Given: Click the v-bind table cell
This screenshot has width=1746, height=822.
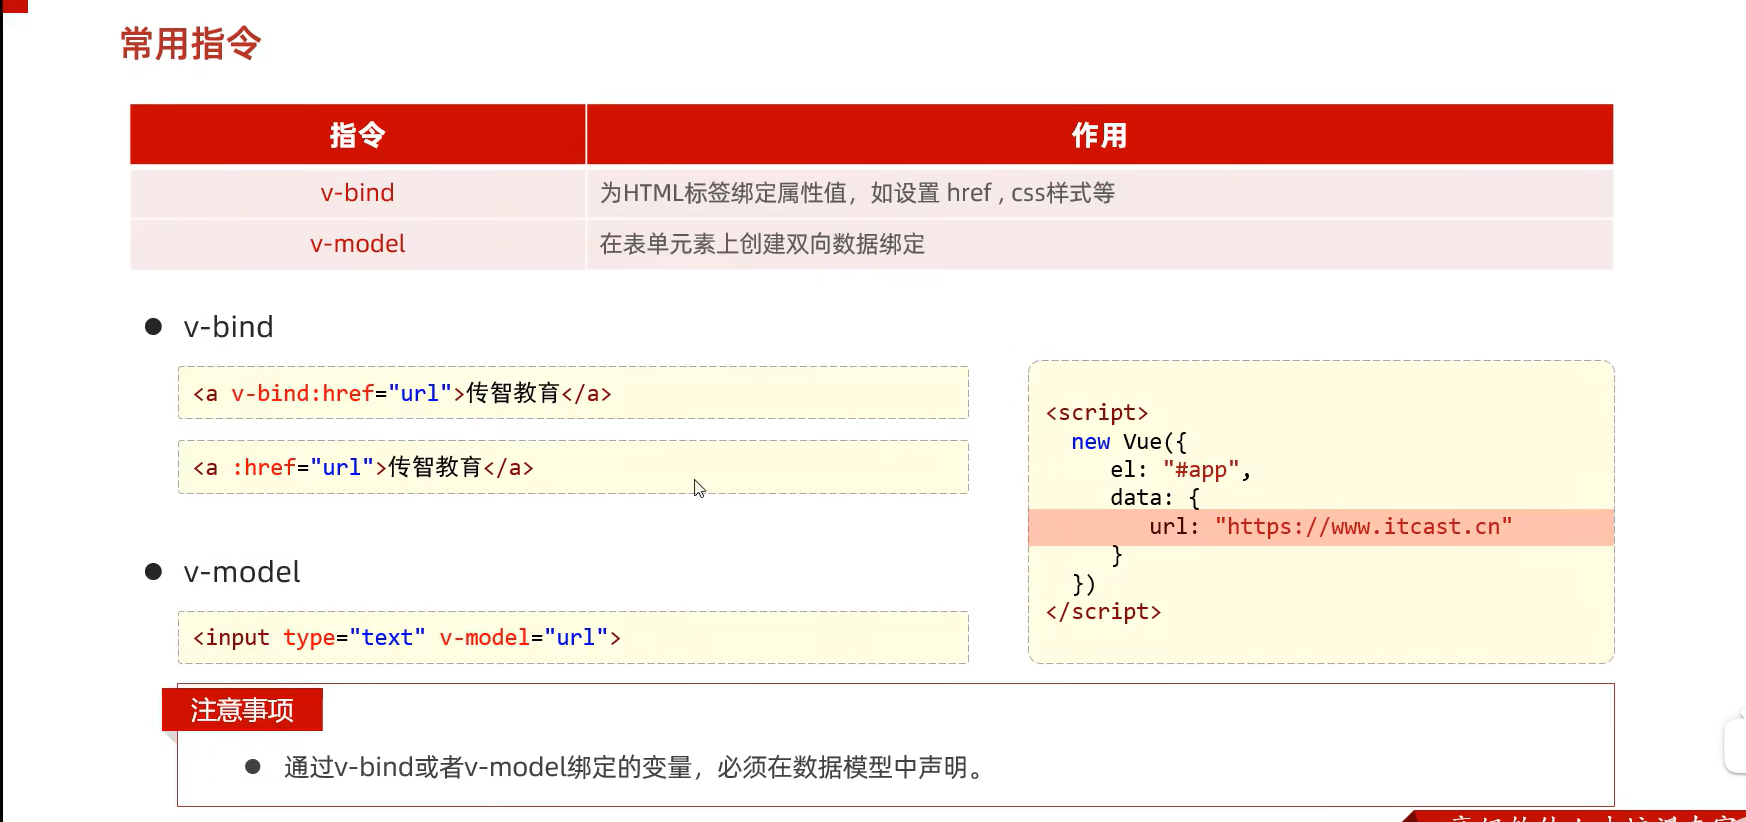Looking at the screenshot, I should coord(357,193).
